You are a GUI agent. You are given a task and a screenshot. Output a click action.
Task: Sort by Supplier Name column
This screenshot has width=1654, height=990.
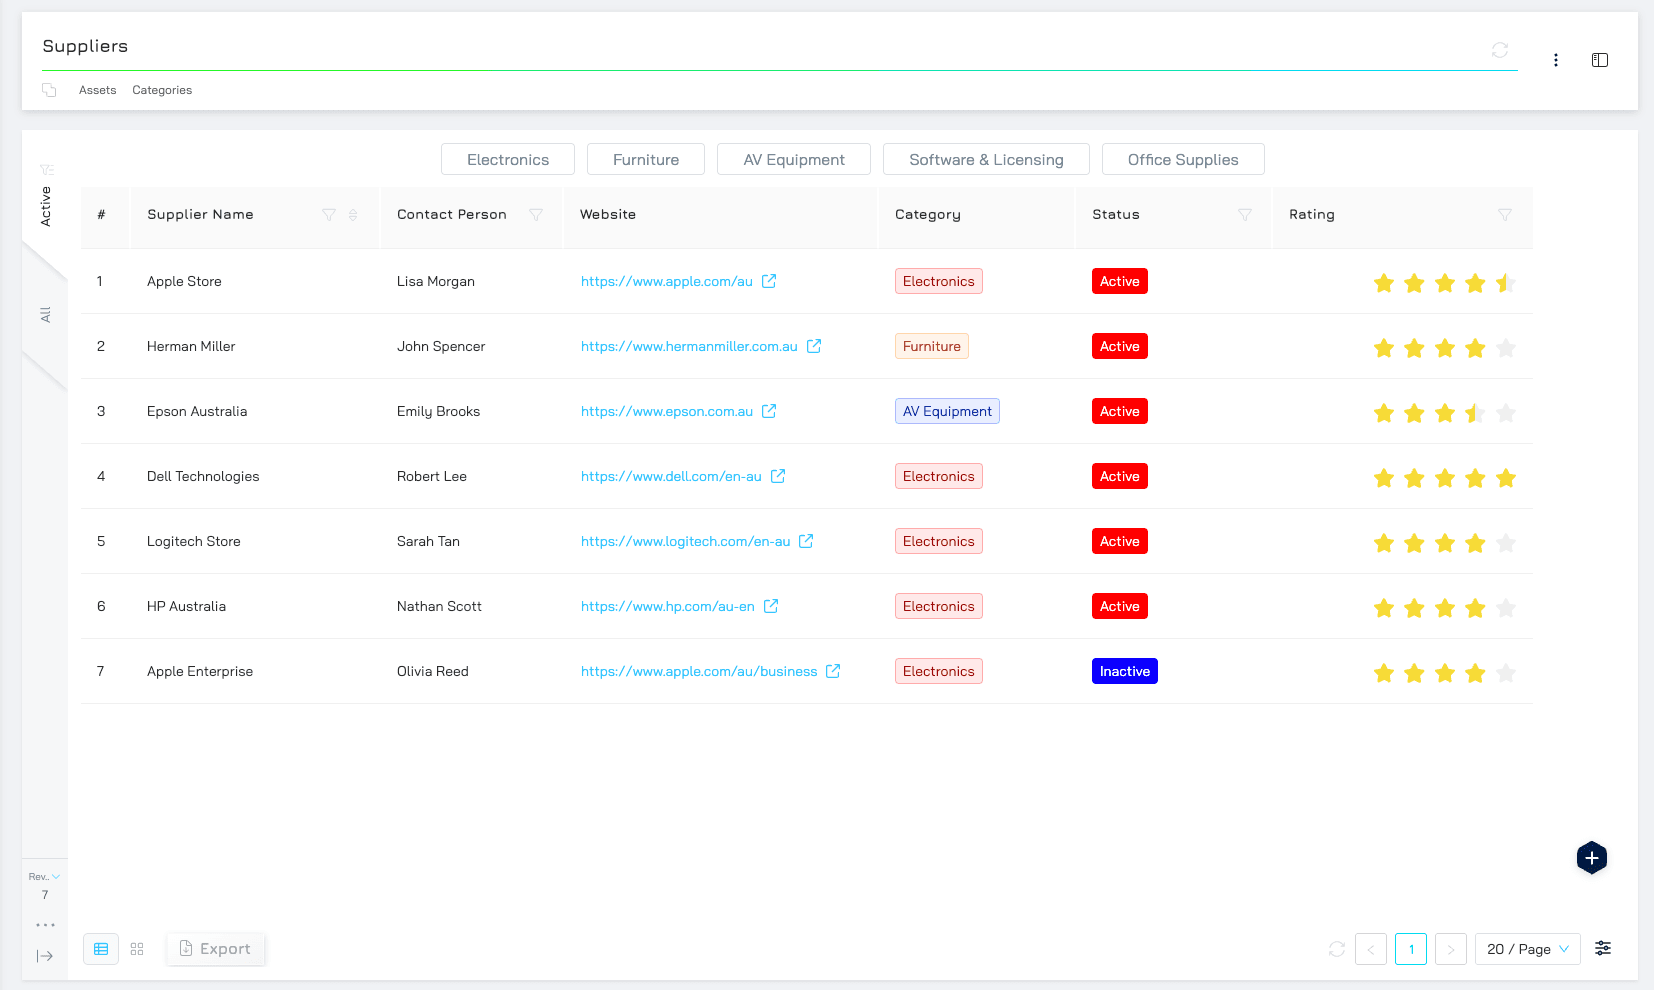coord(353,215)
